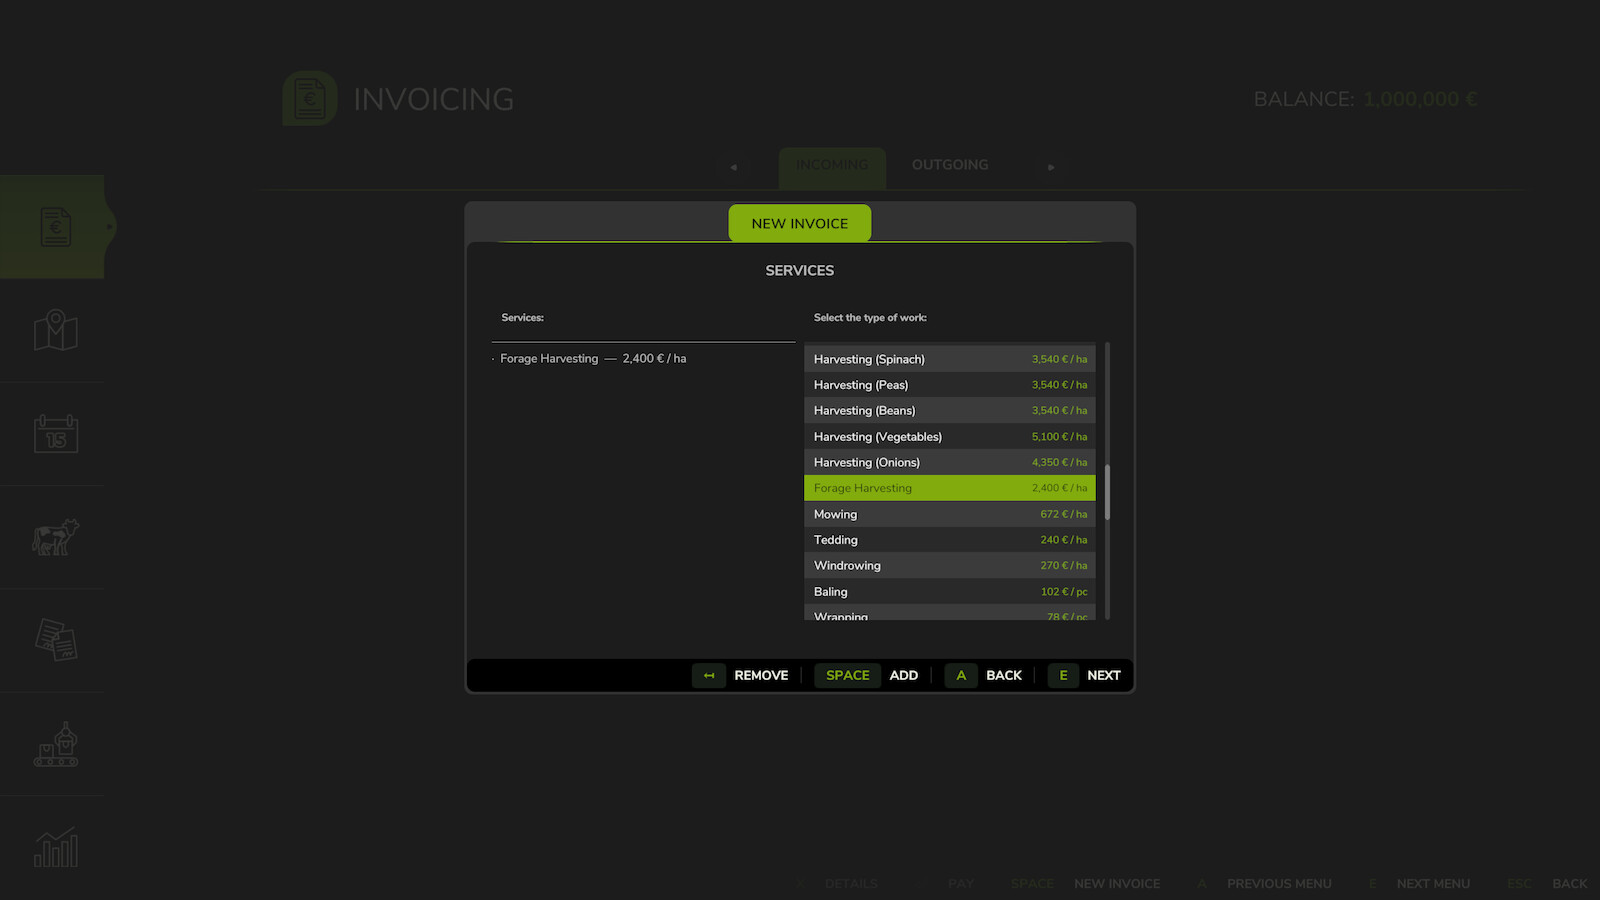Open the statistics bar-chart icon
The height and width of the screenshot is (900, 1600).
pyautogui.click(x=55, y=847)
